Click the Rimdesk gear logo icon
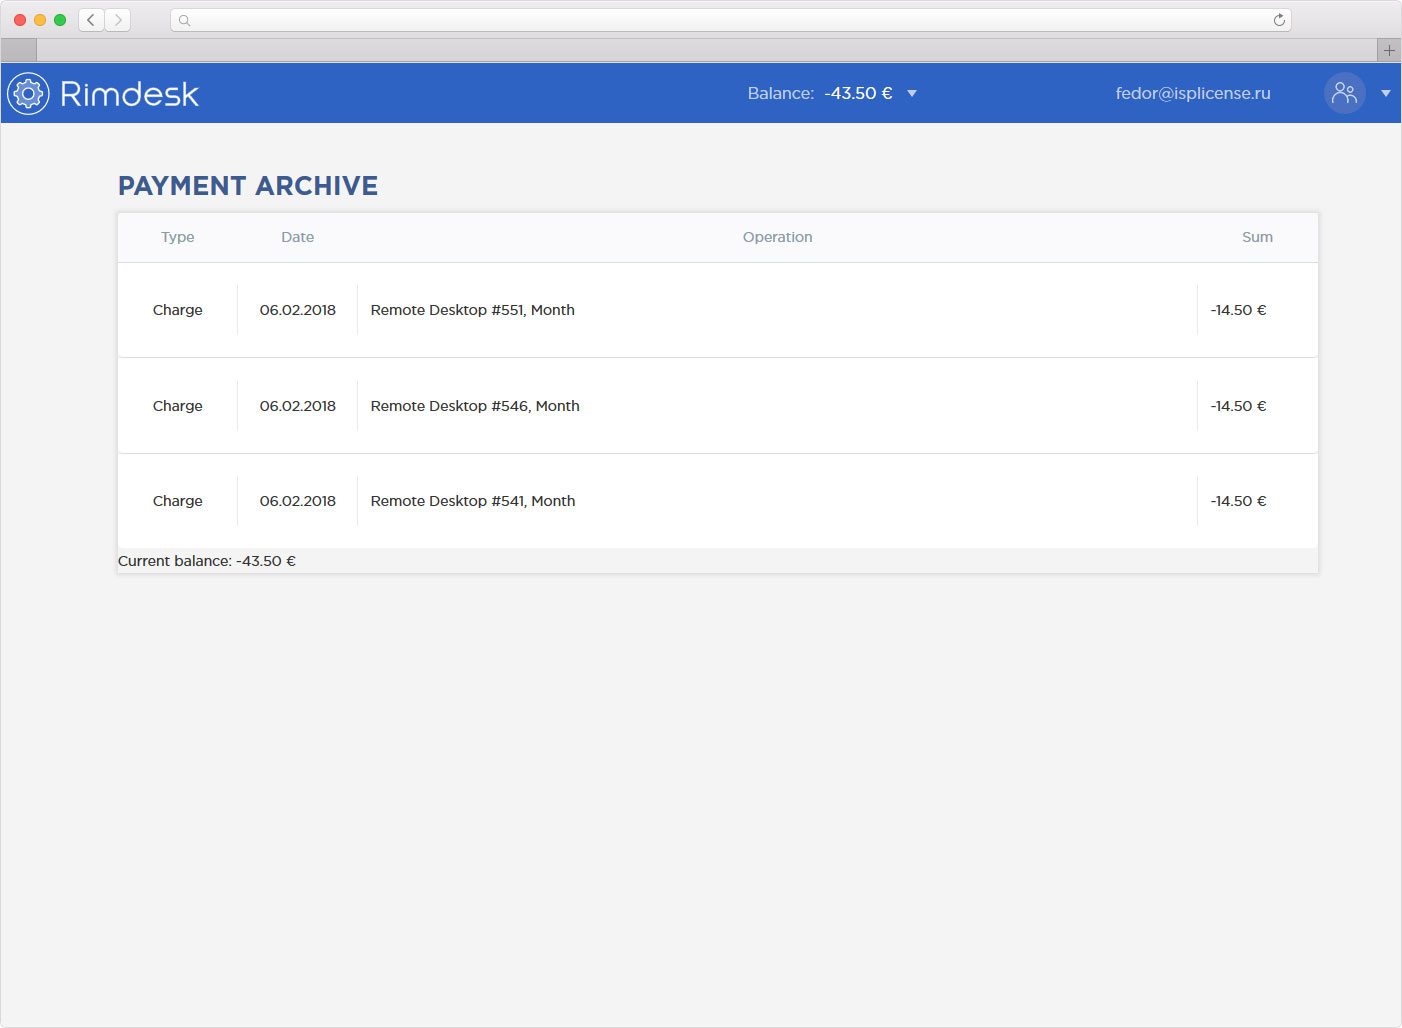The image size is (1402, 1028). 28,94
